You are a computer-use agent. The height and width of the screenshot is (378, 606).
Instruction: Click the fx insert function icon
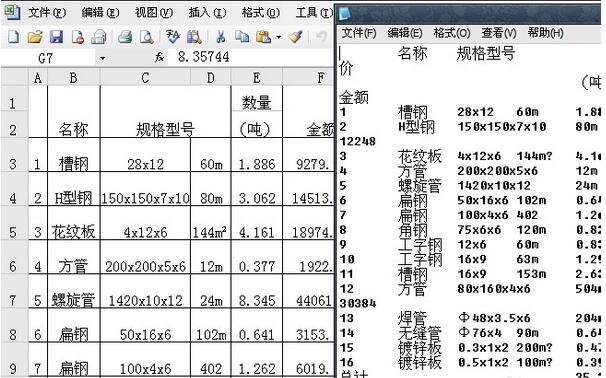tap(159, 58)
